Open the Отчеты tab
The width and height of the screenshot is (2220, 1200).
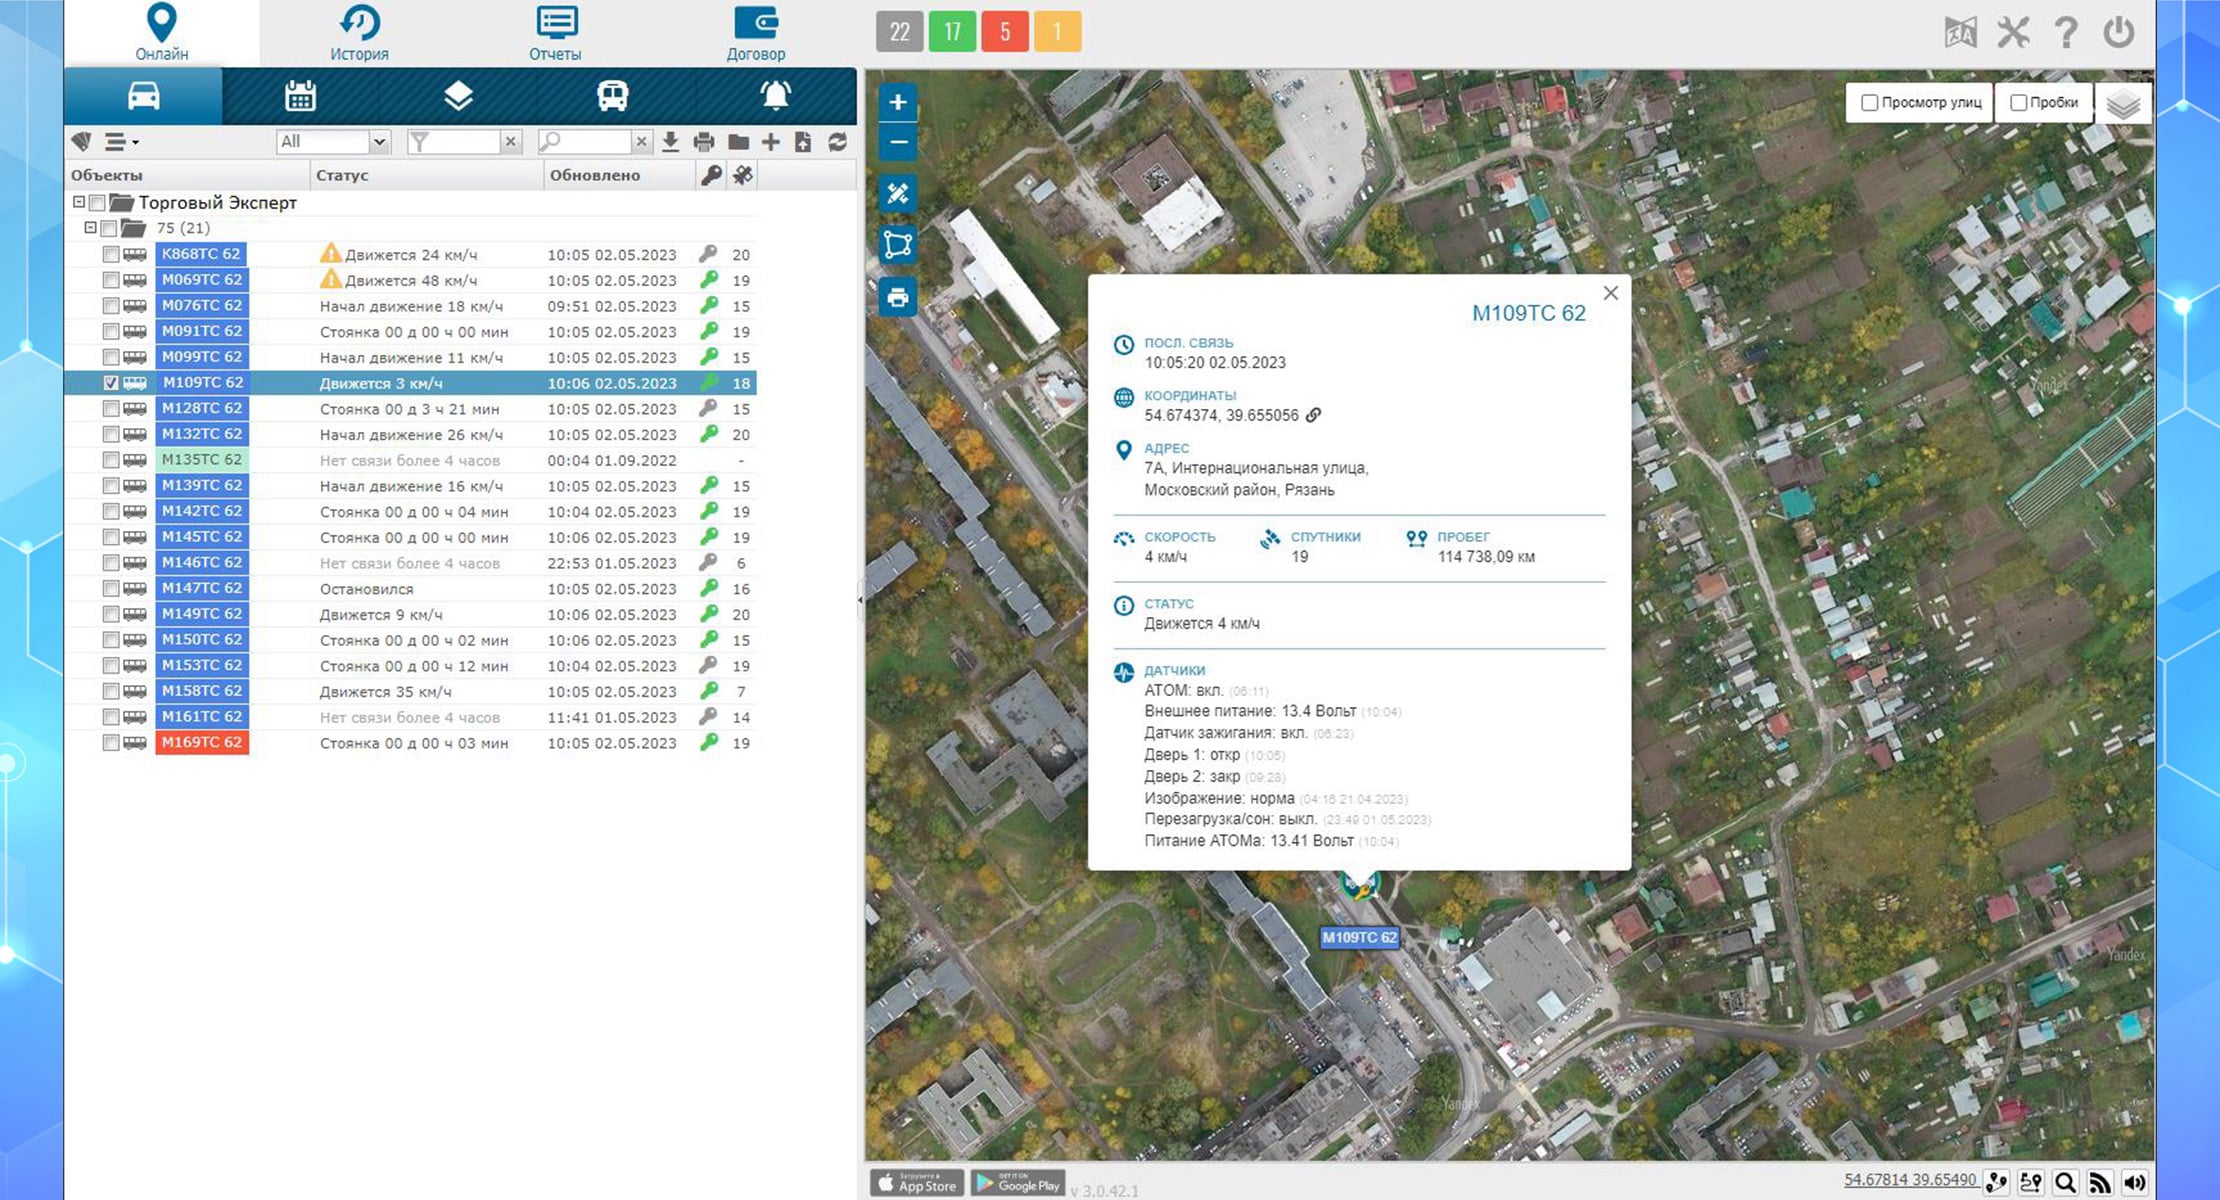tap(555, 33)
